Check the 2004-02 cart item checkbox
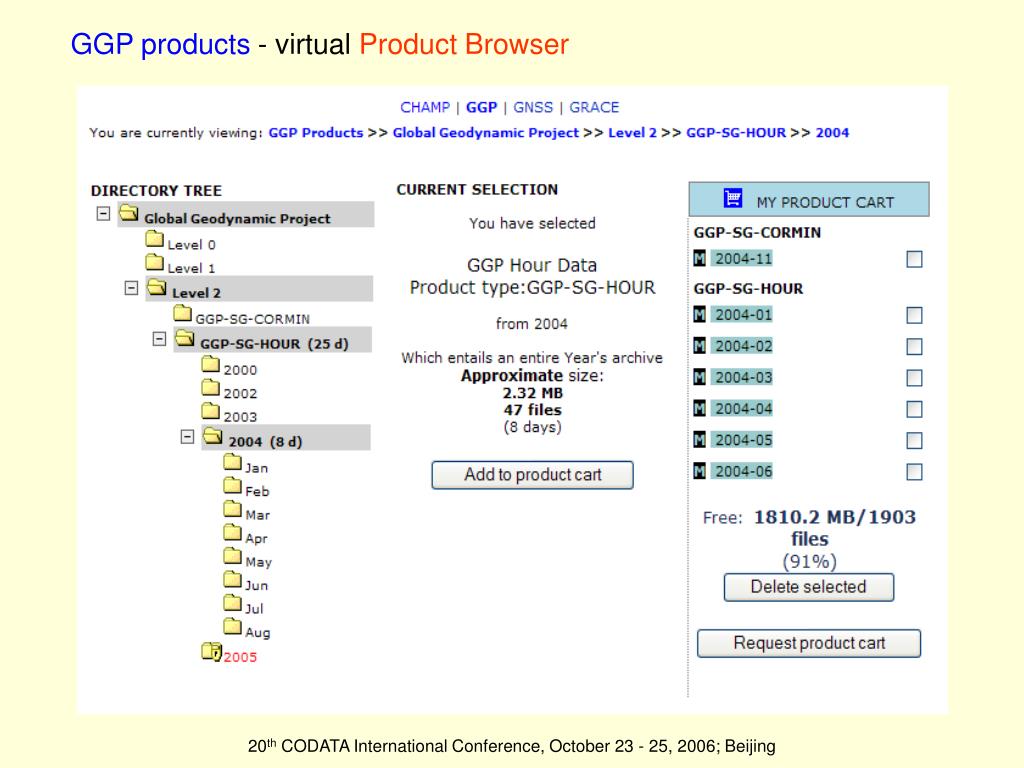This screenshot has width=1024, height=768. coord(914,347)
